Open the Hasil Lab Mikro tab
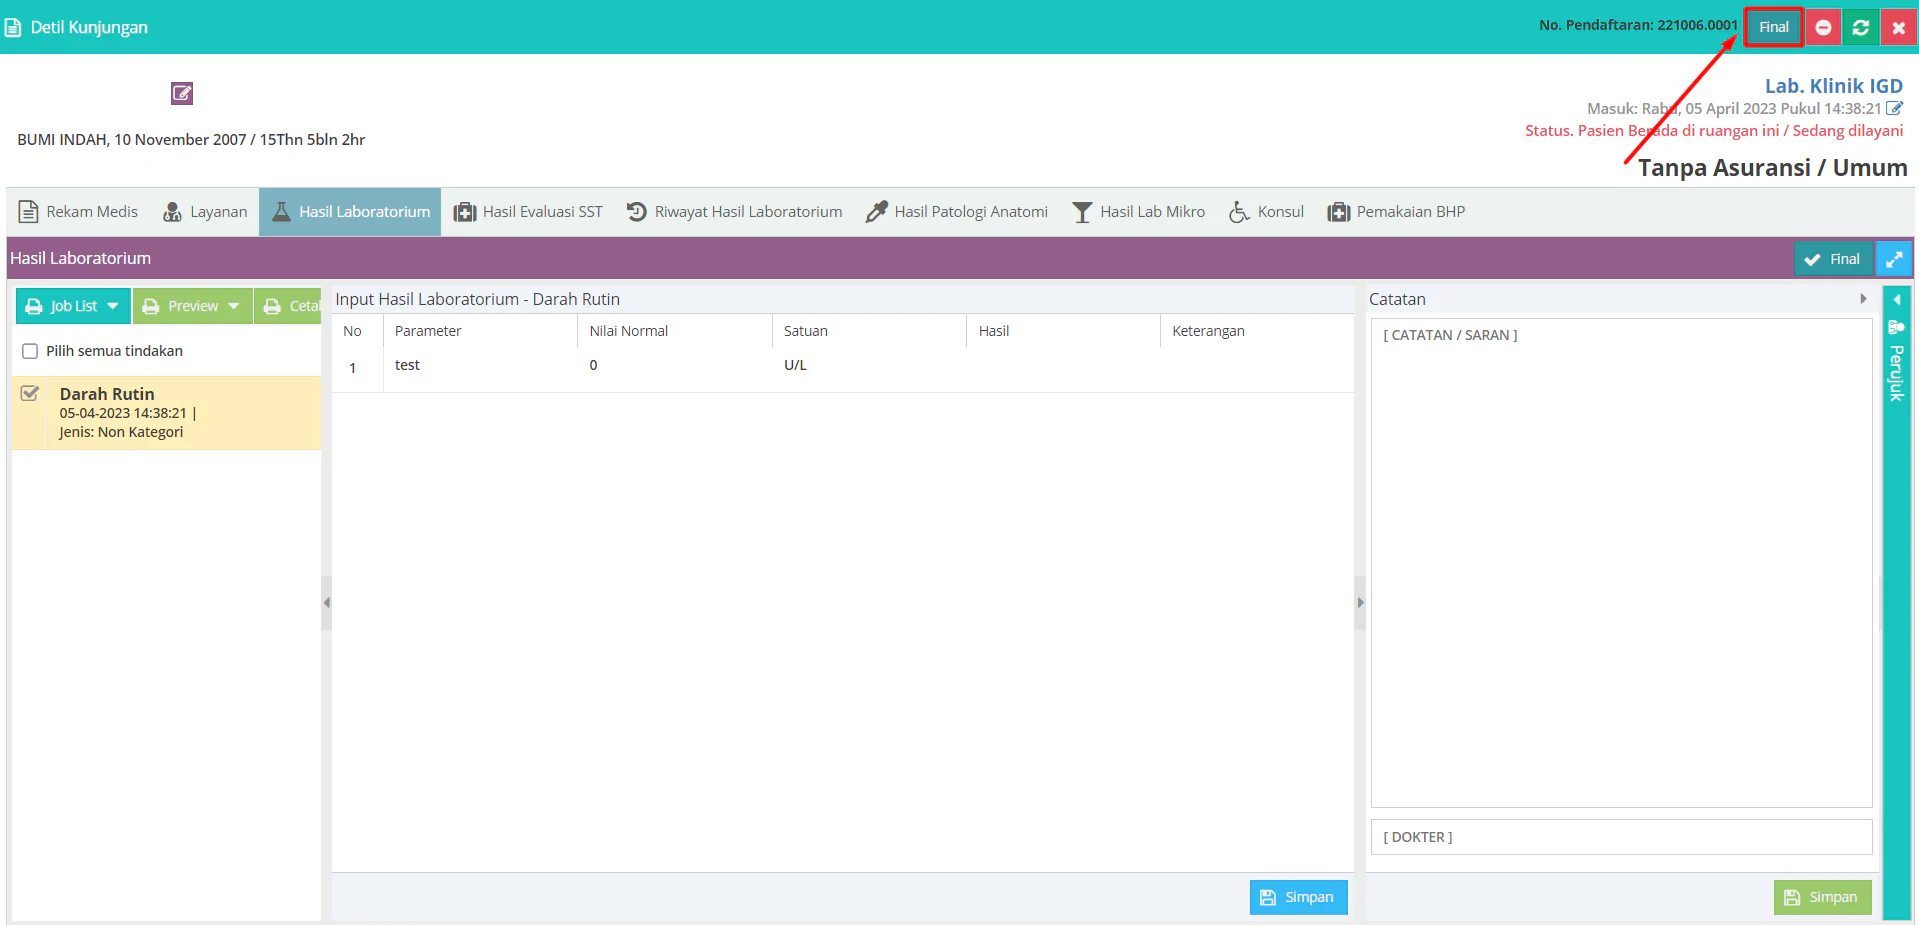1919x925 pixels. coord(1138,212)
